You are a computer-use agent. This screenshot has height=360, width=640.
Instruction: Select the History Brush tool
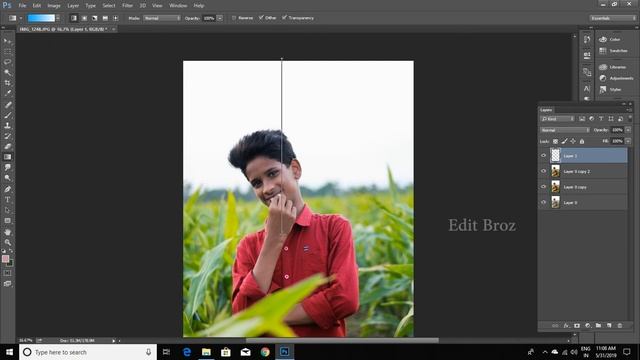point(7,136)
